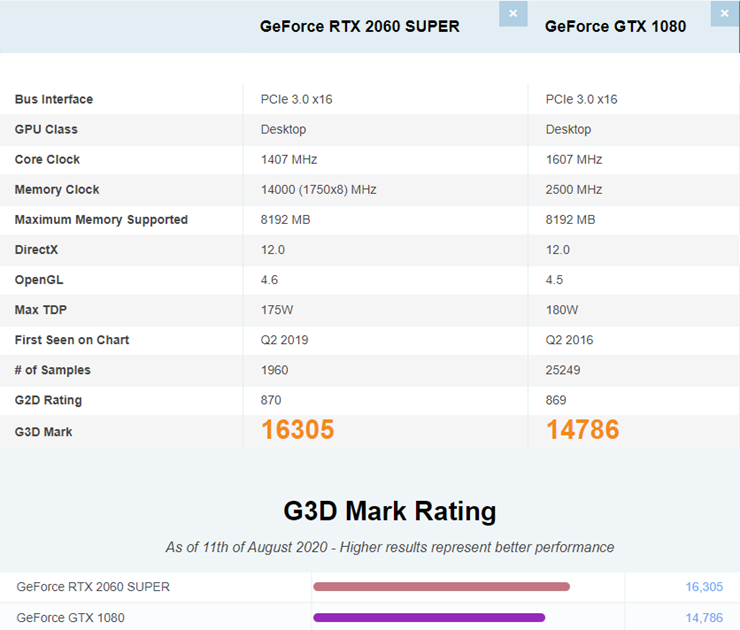This screenshot has width=740, height=630.
Task: Click the G3D Mark Rating heading
Action: pos(390,511)
